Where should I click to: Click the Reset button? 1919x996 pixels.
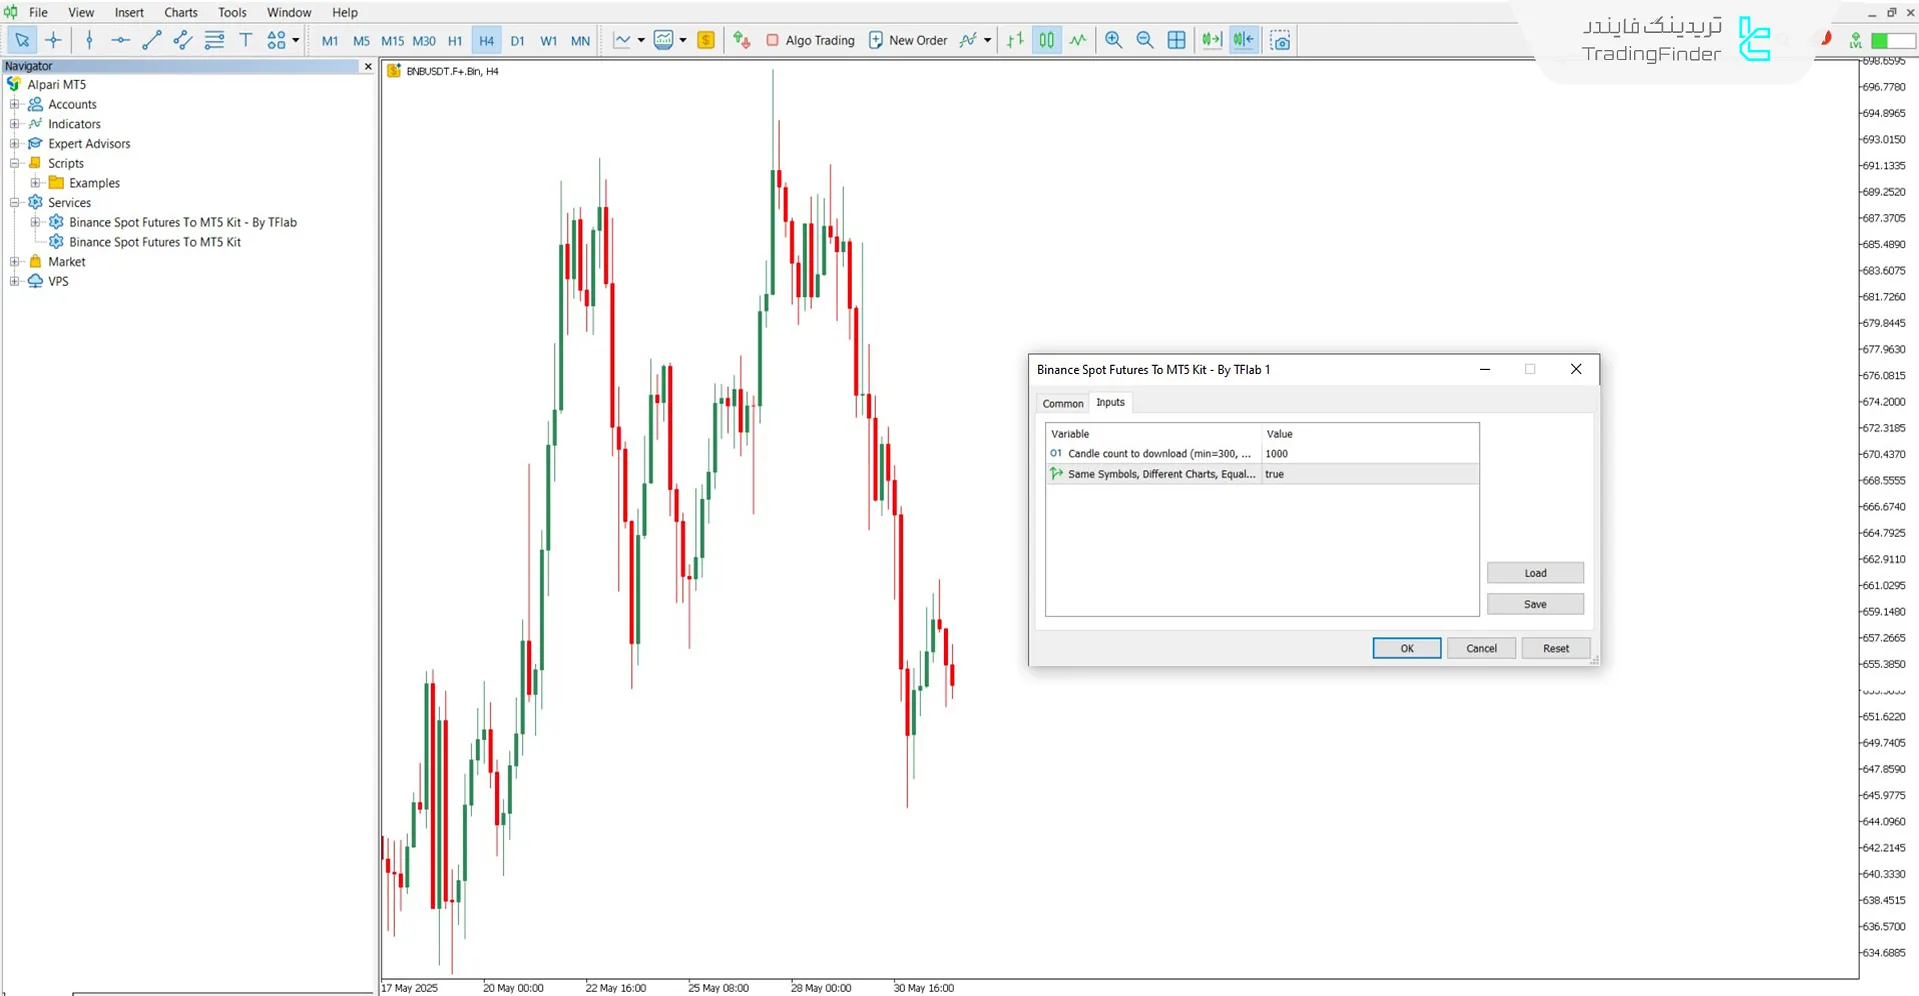(x=1555, y=648)
